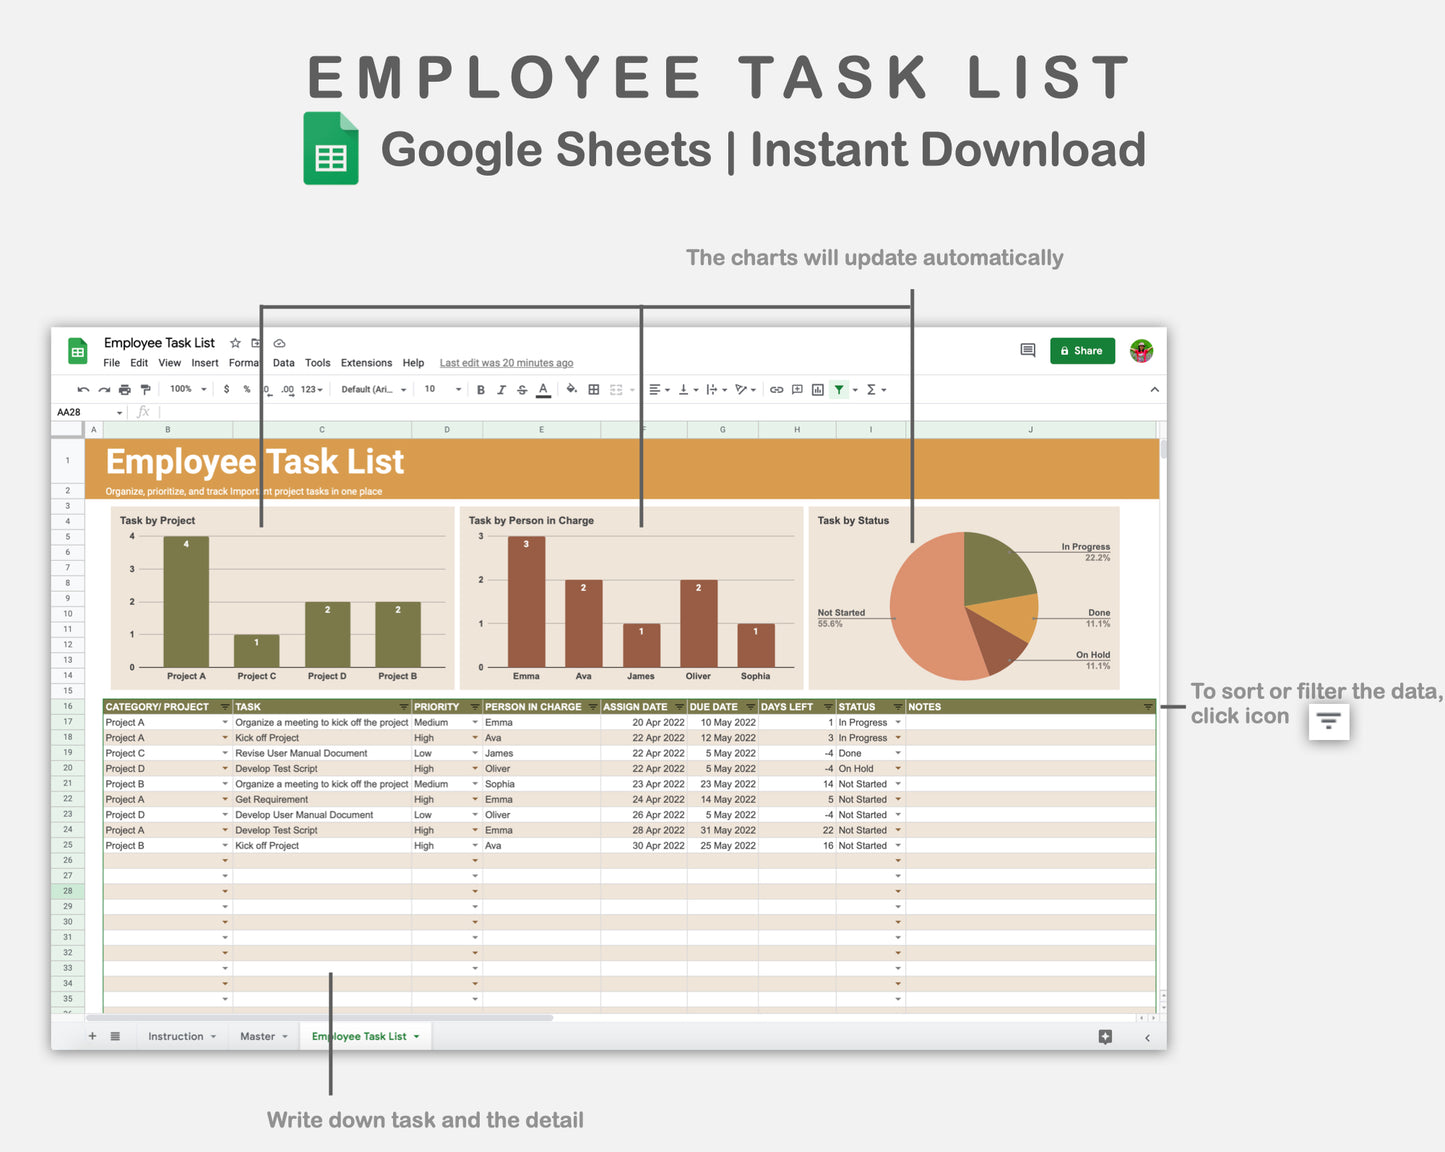Click the Last edit was 20 minutes ago link
This screenshot has width=1445, height=1152.
tap(506, 363)
